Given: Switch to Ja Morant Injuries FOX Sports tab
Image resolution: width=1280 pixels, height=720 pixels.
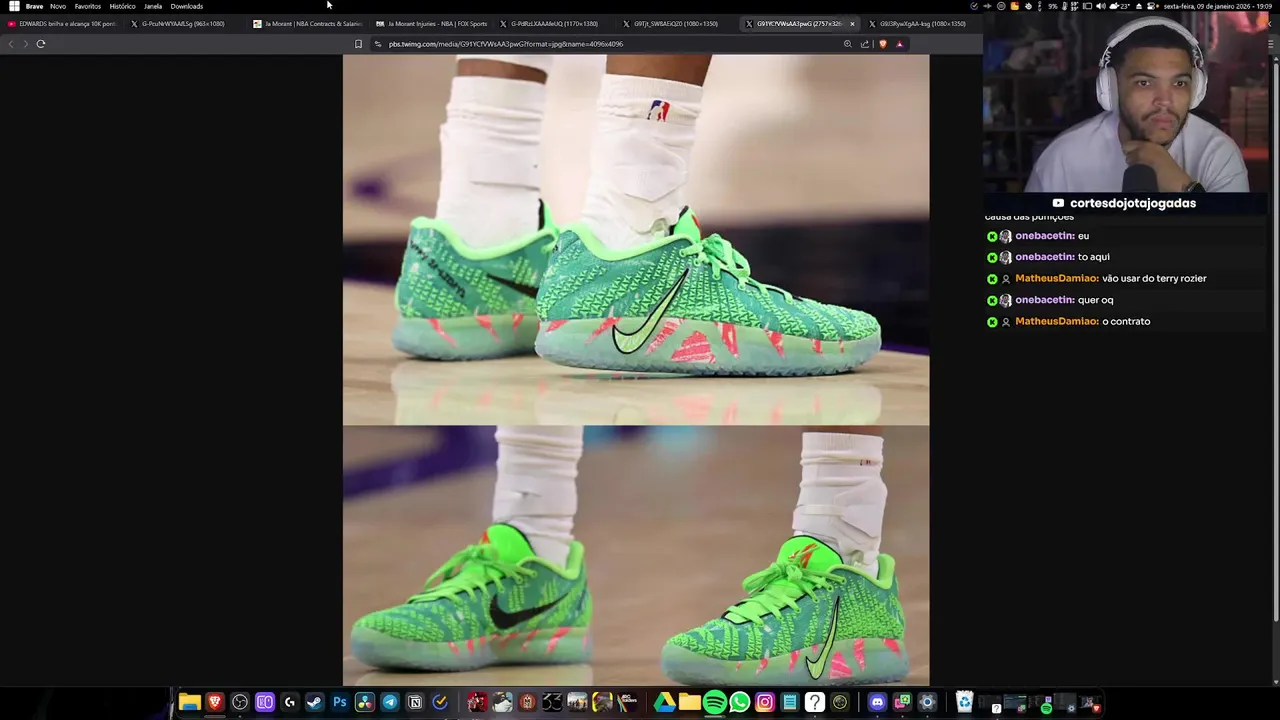Looking at the screenshot, I should pos(432,24).
